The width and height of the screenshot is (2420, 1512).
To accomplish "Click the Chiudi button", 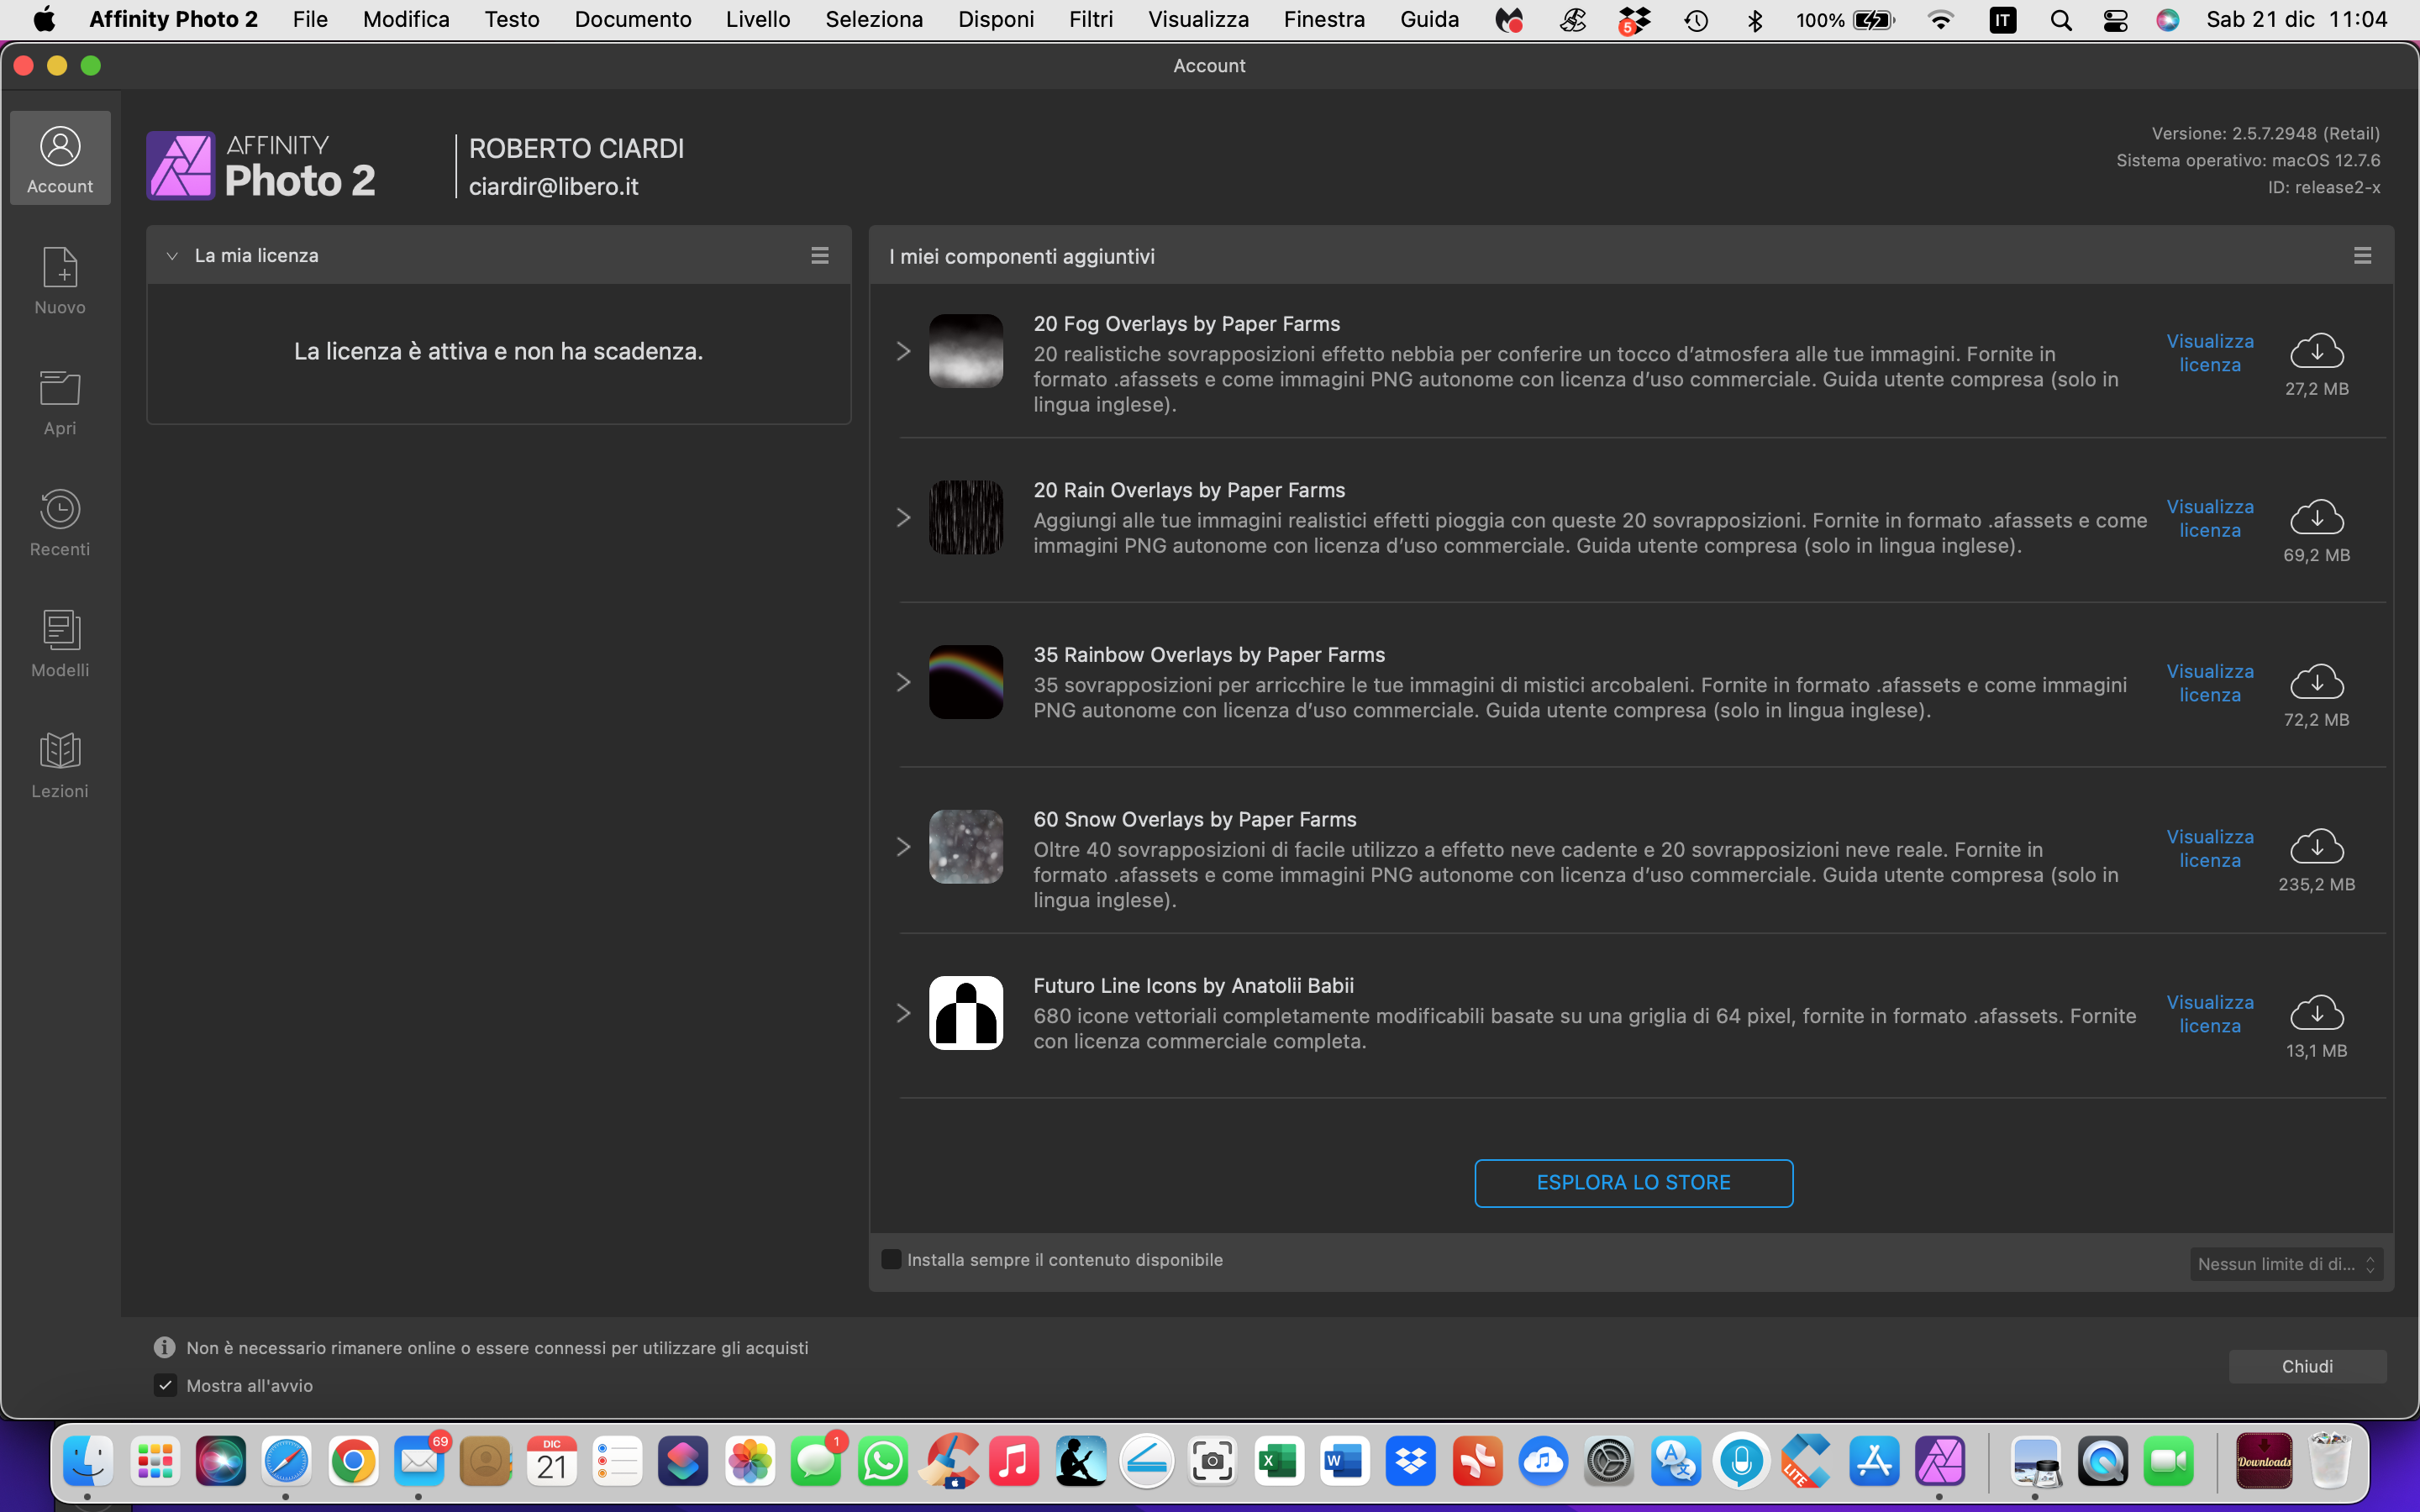I will pyautogui.click(x=2307, y=1366).
